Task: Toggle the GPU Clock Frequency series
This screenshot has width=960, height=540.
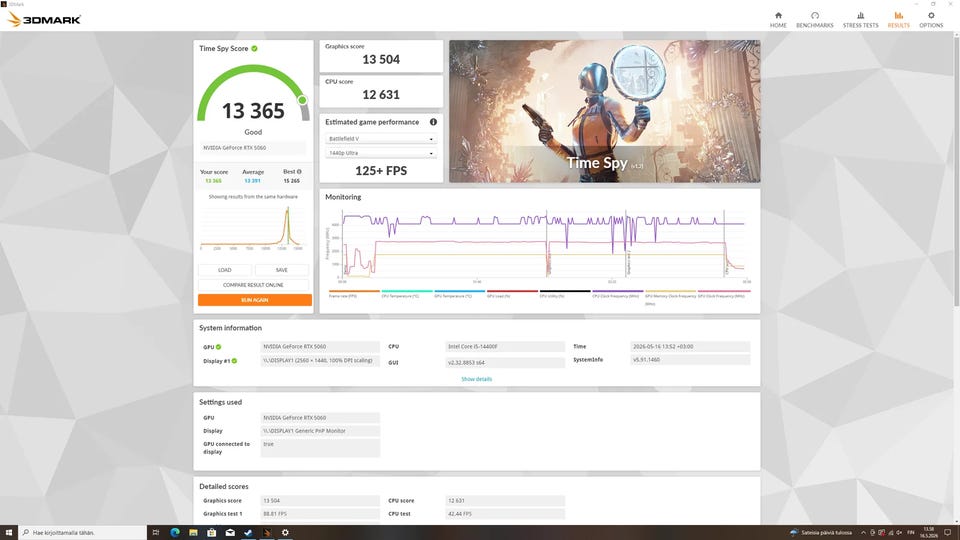Action: 724,294
